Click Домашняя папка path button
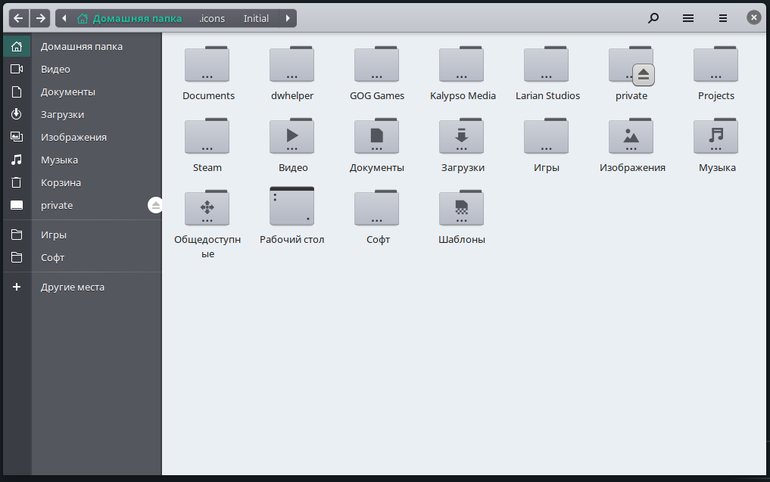Image resolution: width=770 pixels, height=482 pixels. point(130,18)
